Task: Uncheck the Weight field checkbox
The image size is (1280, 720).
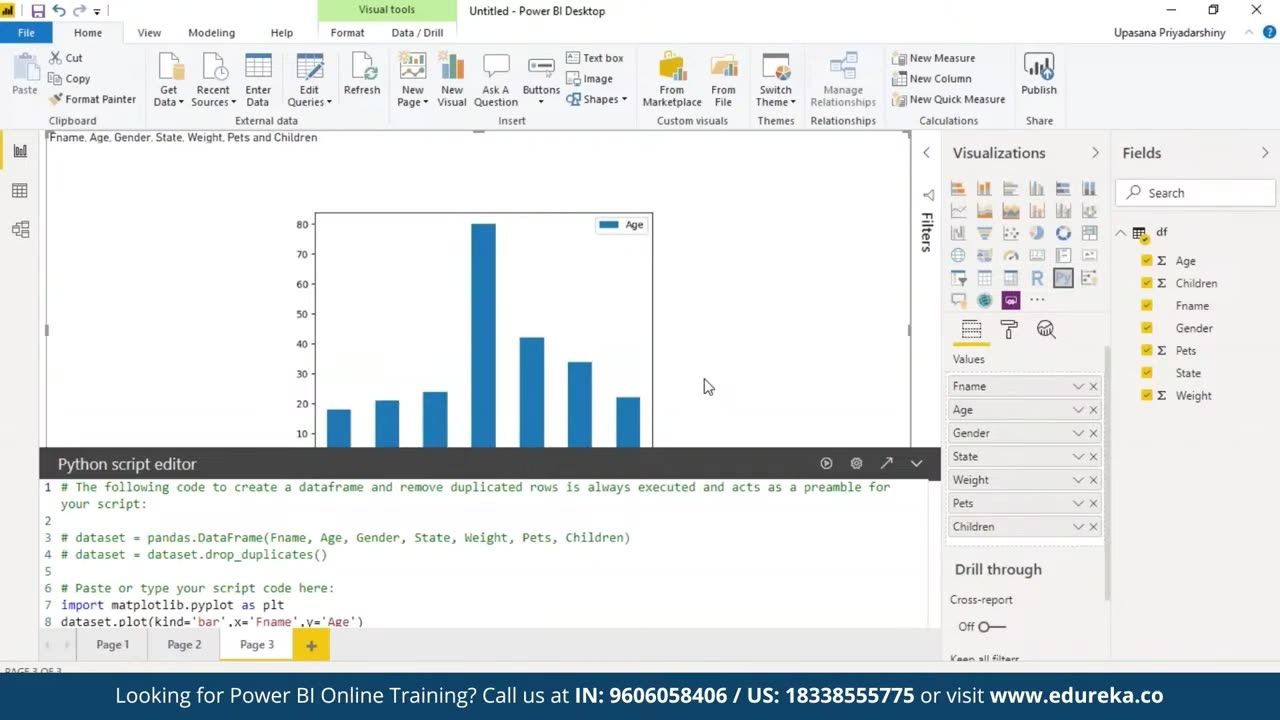Action: (1147, 395)
